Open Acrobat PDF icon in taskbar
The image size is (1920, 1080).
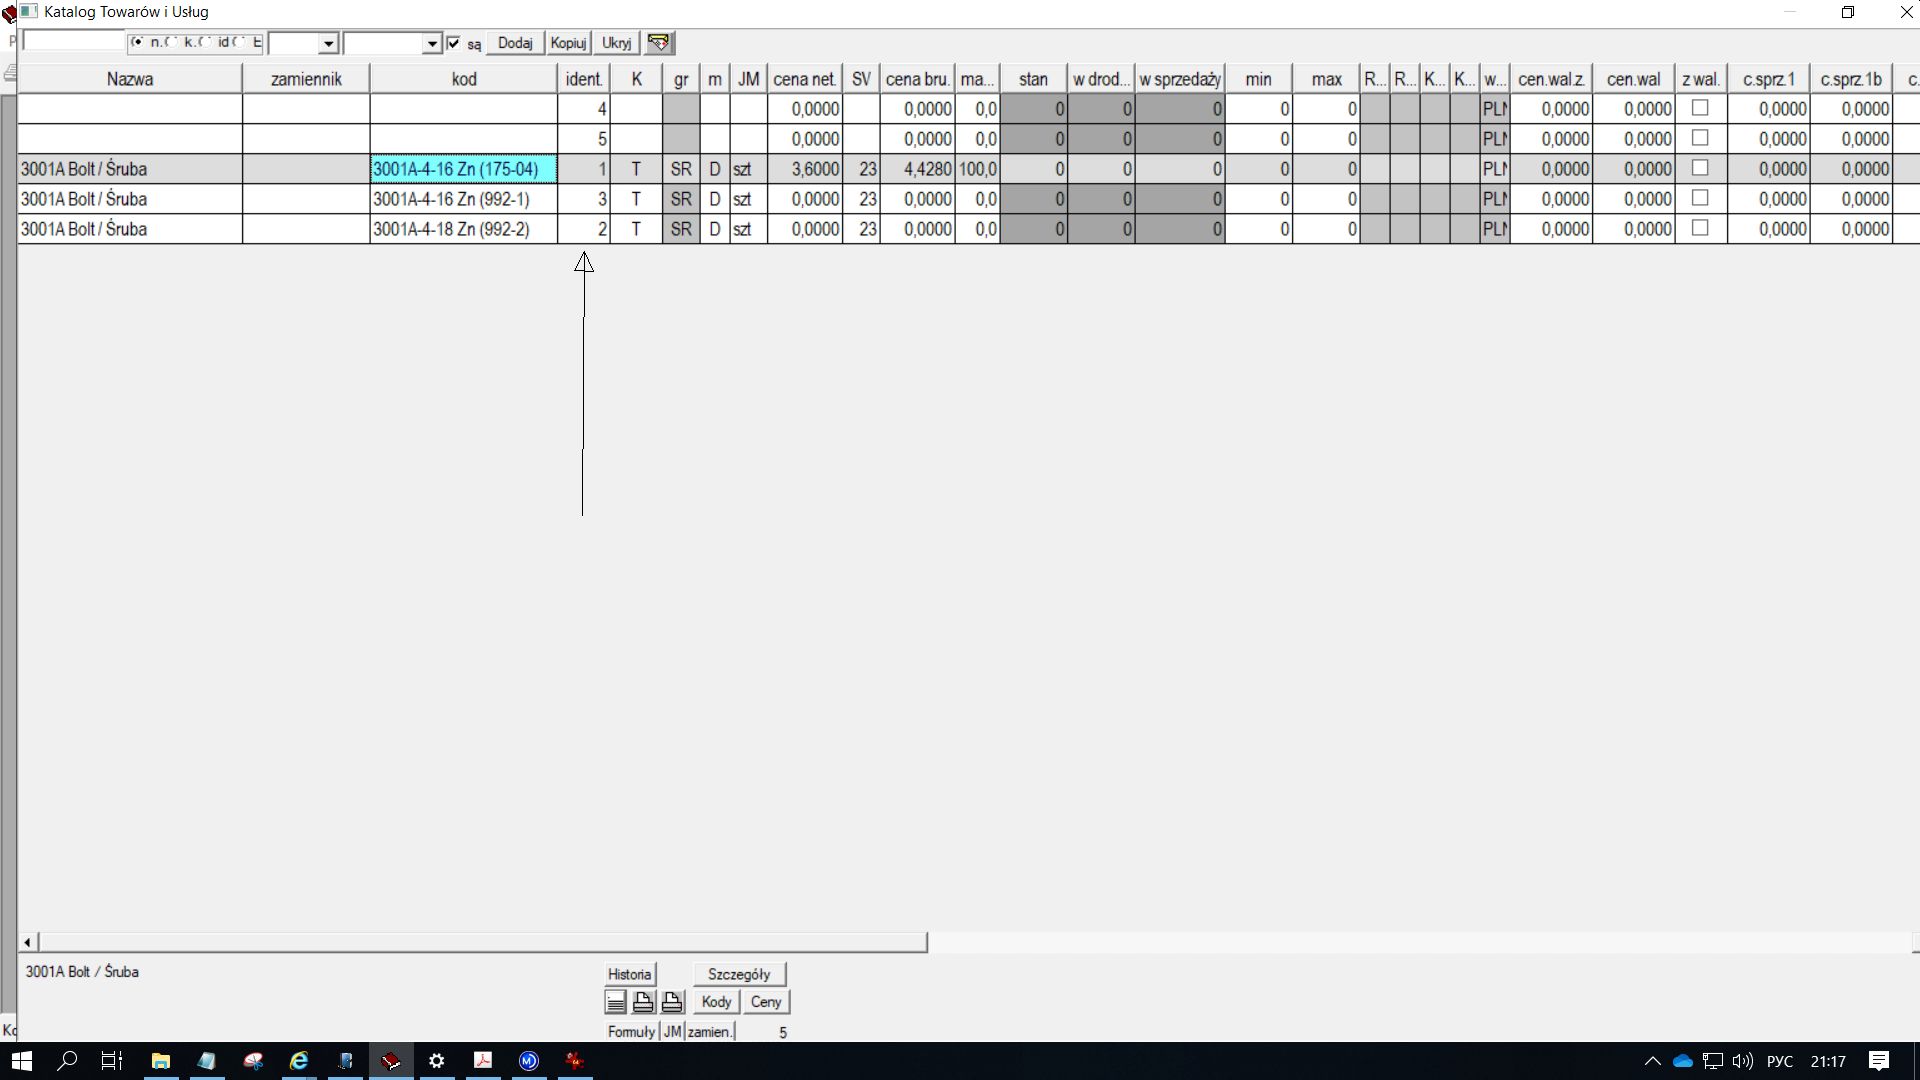(483, 1061)
